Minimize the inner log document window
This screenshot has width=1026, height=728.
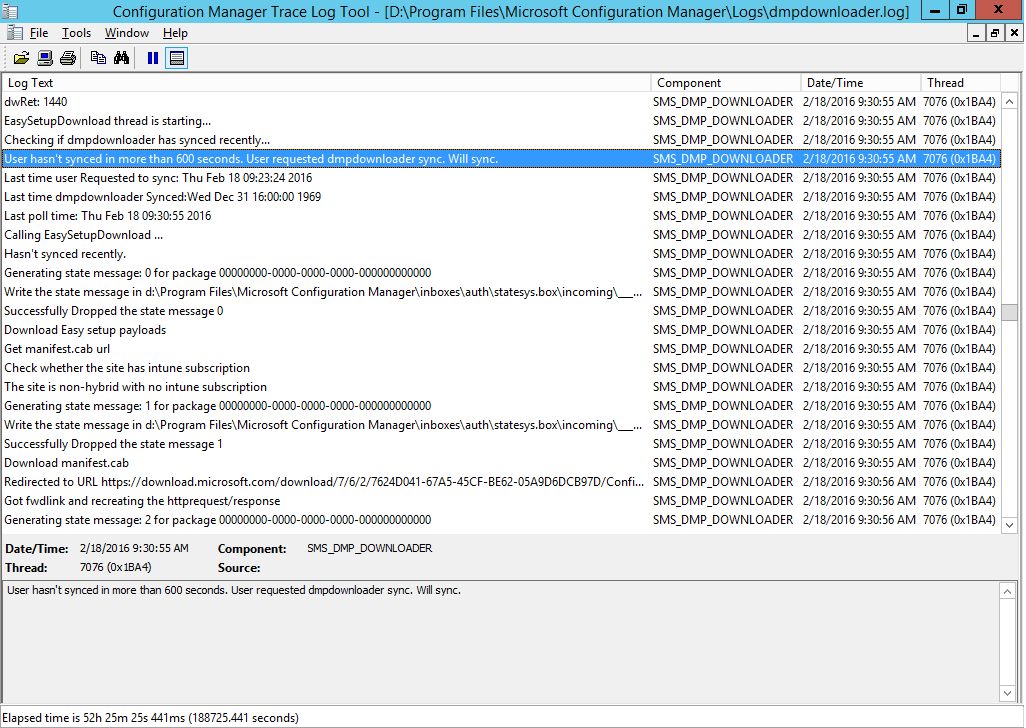click(x=976, y=33)
